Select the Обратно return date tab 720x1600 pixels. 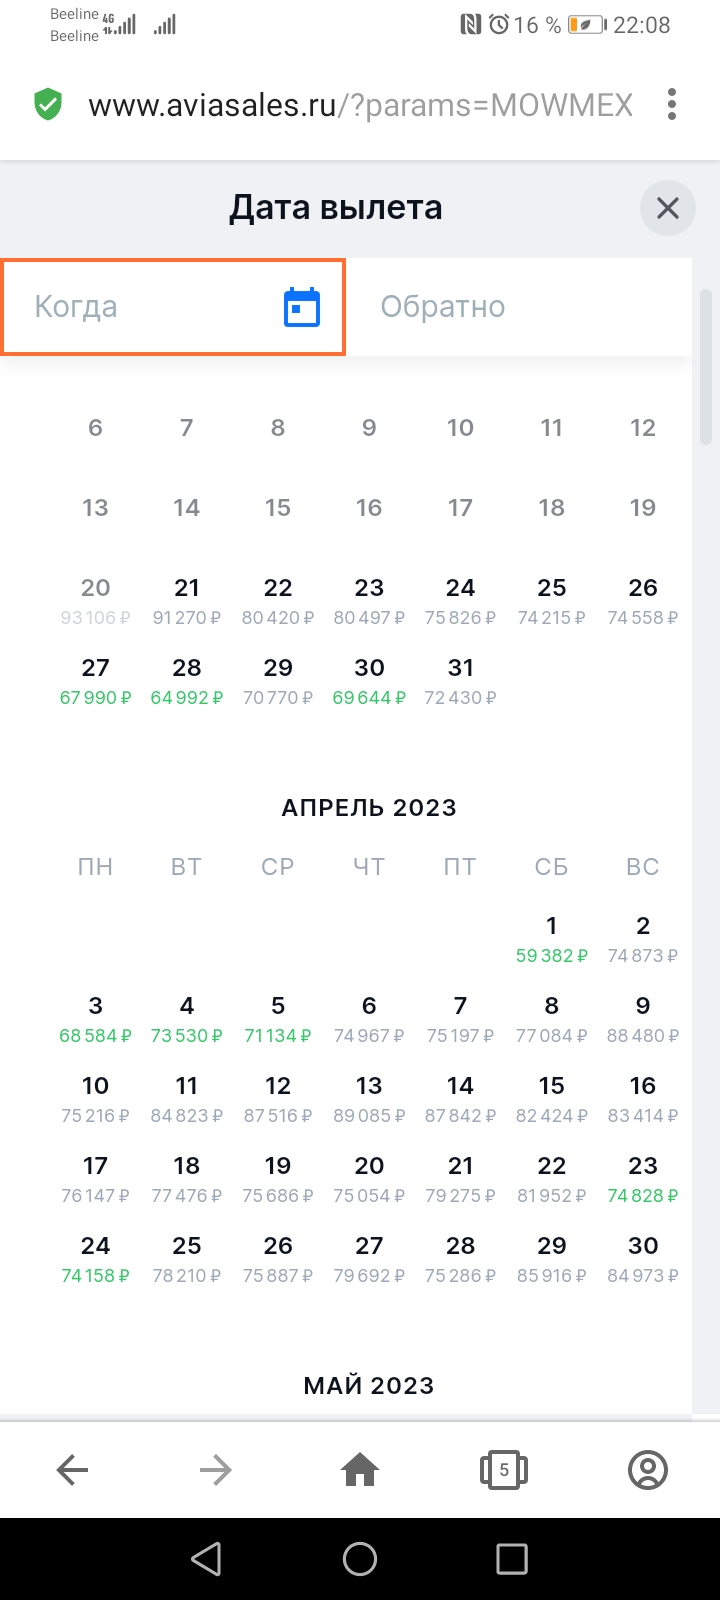tap(518, 307)
